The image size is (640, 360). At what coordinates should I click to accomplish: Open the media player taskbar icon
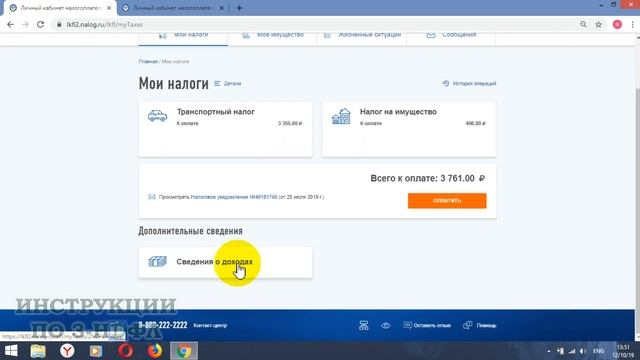(96, 351)
